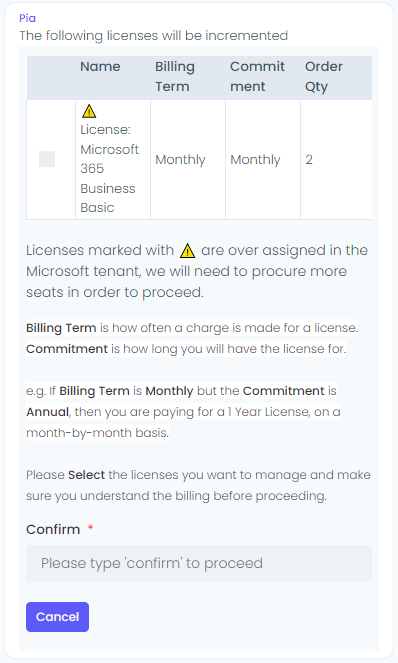This screenshot has height=663, width=398.
Task: Click the Confirm field label
Action: coord(53,529)
